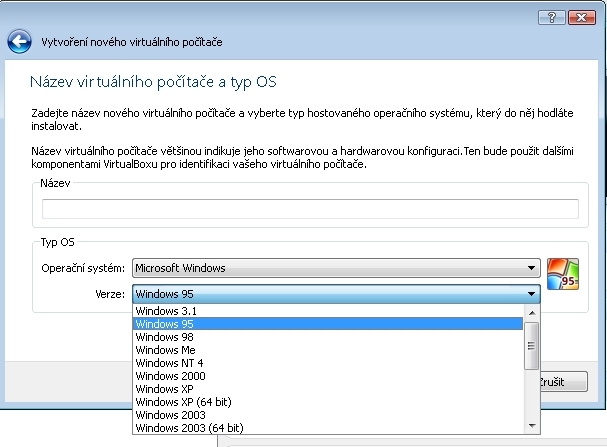The height and width of the screenshot is (447, 607).
Task: Pick Windows XP (64 bit) entry
Action: coord(328,402)
